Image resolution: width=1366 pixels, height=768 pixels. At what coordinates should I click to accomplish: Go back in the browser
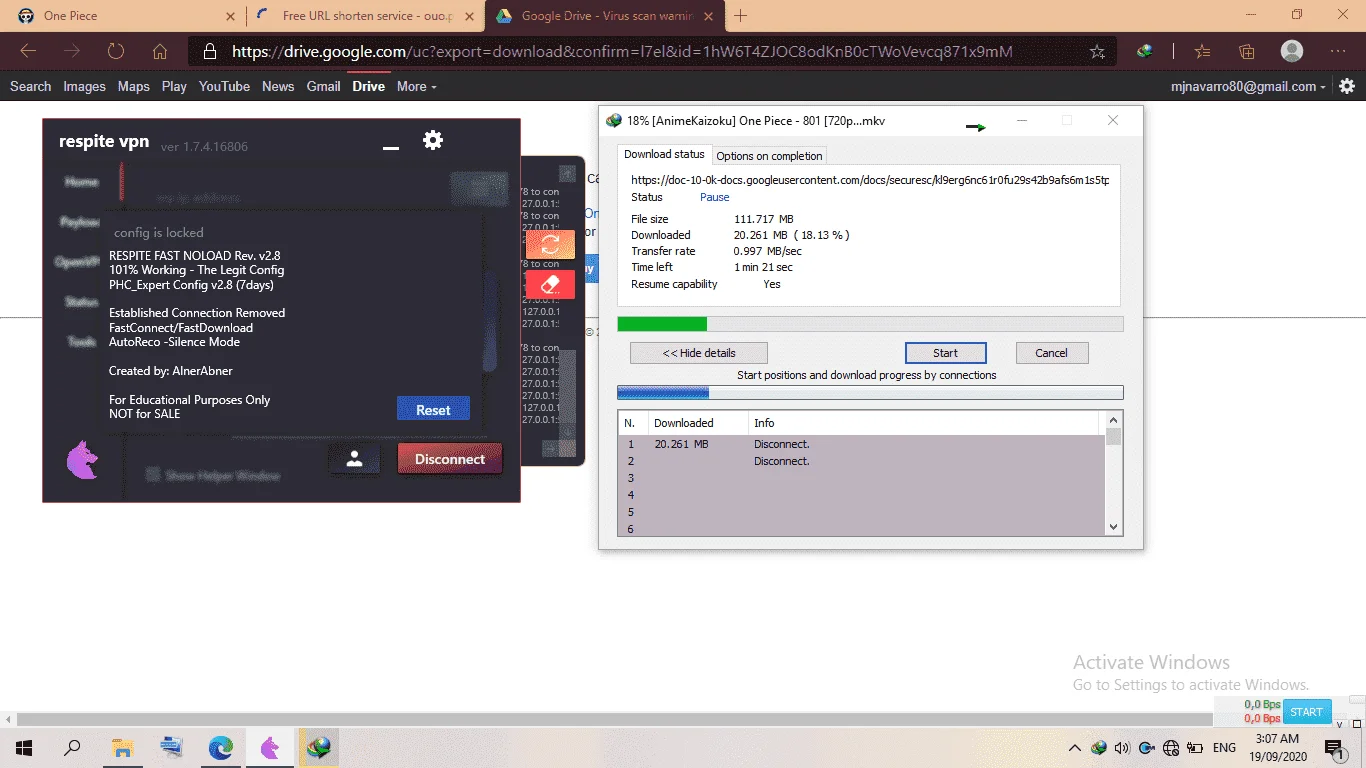[28, 51]
